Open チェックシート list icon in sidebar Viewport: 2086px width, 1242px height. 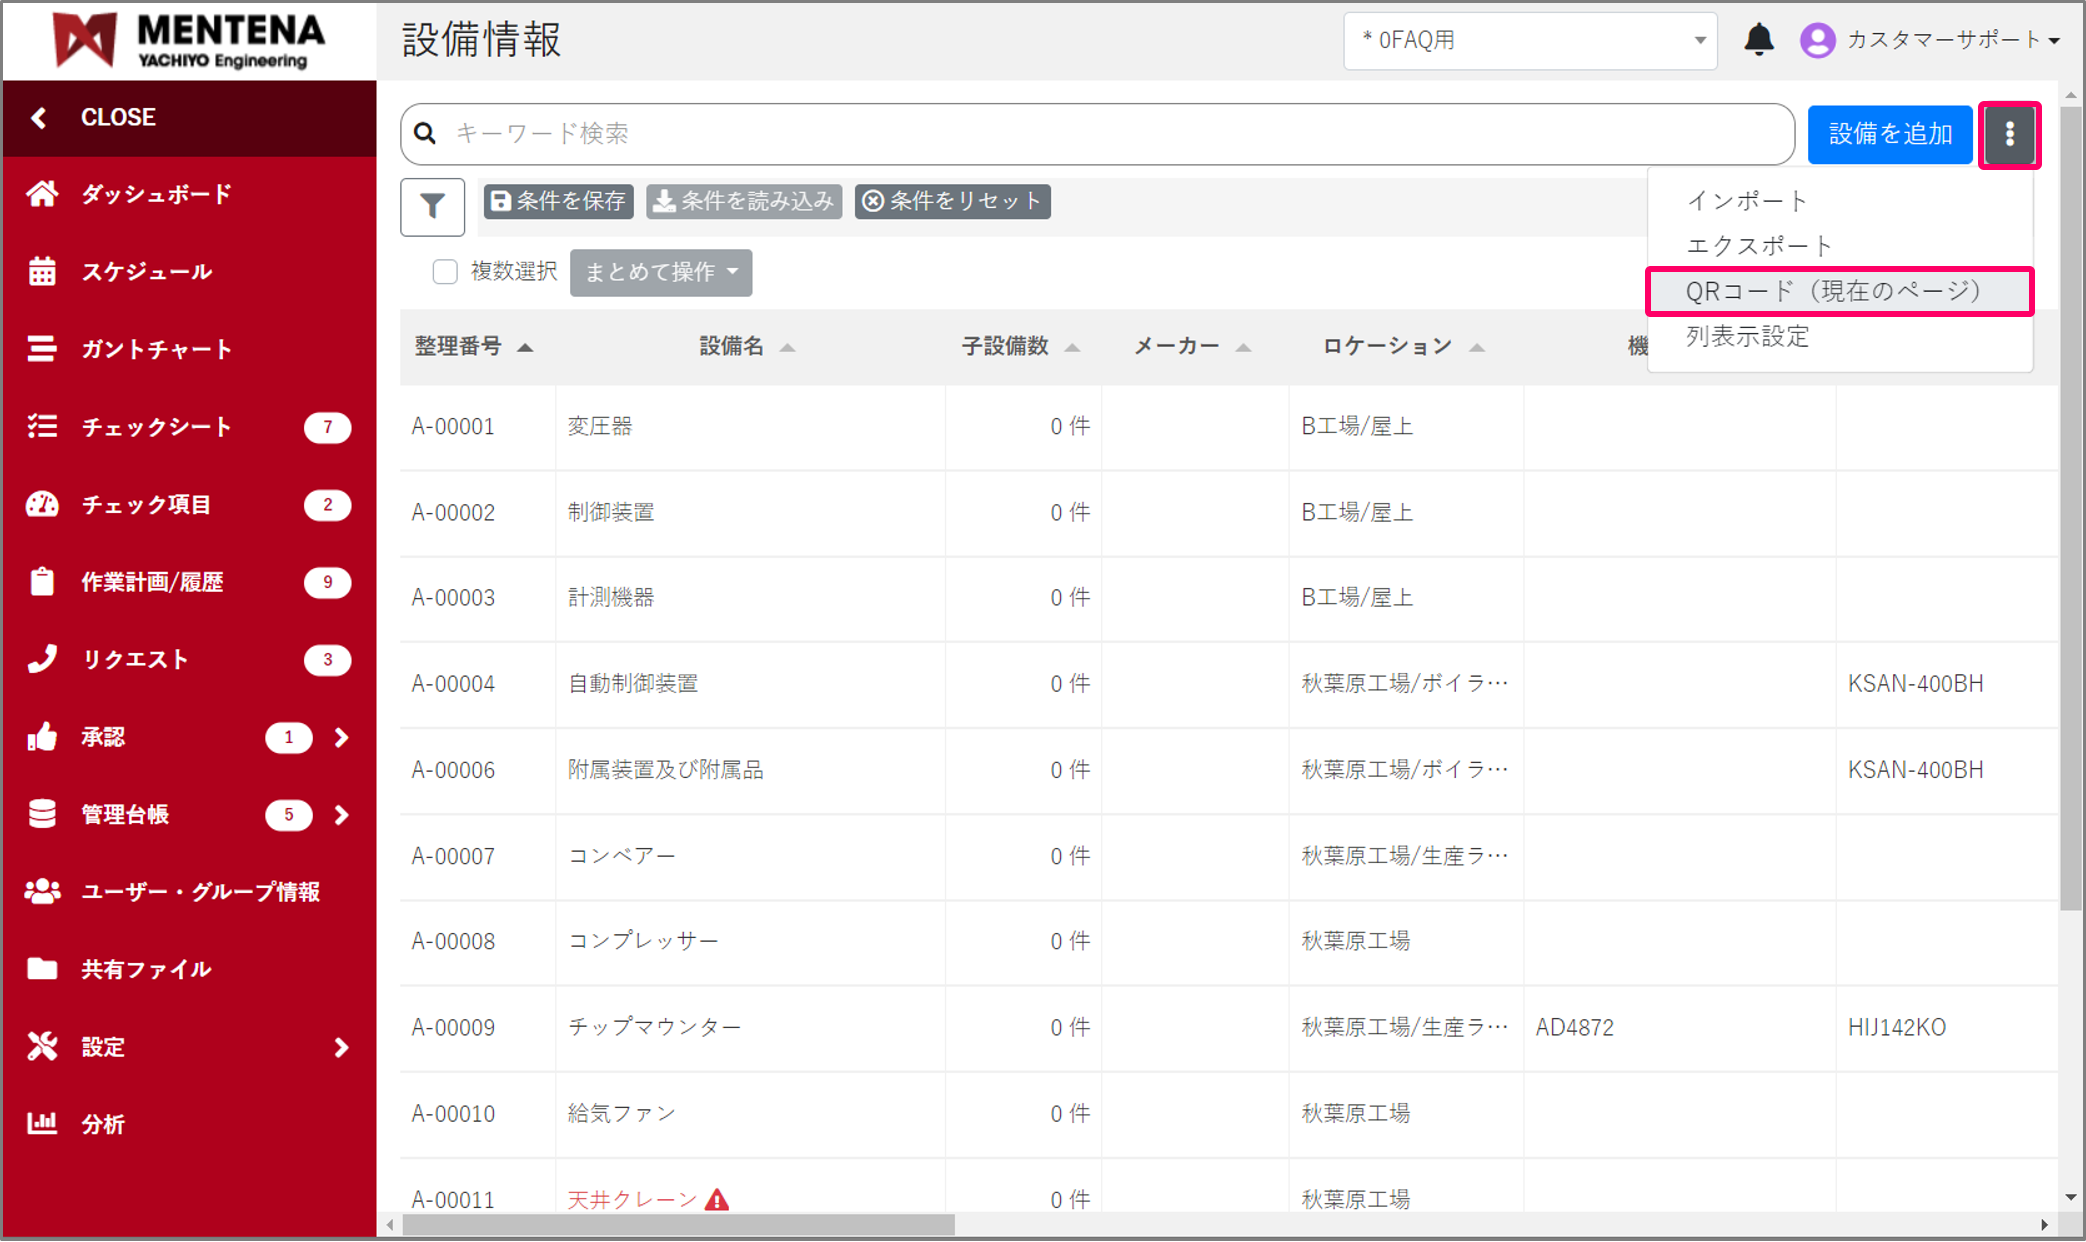pos(42,427)
